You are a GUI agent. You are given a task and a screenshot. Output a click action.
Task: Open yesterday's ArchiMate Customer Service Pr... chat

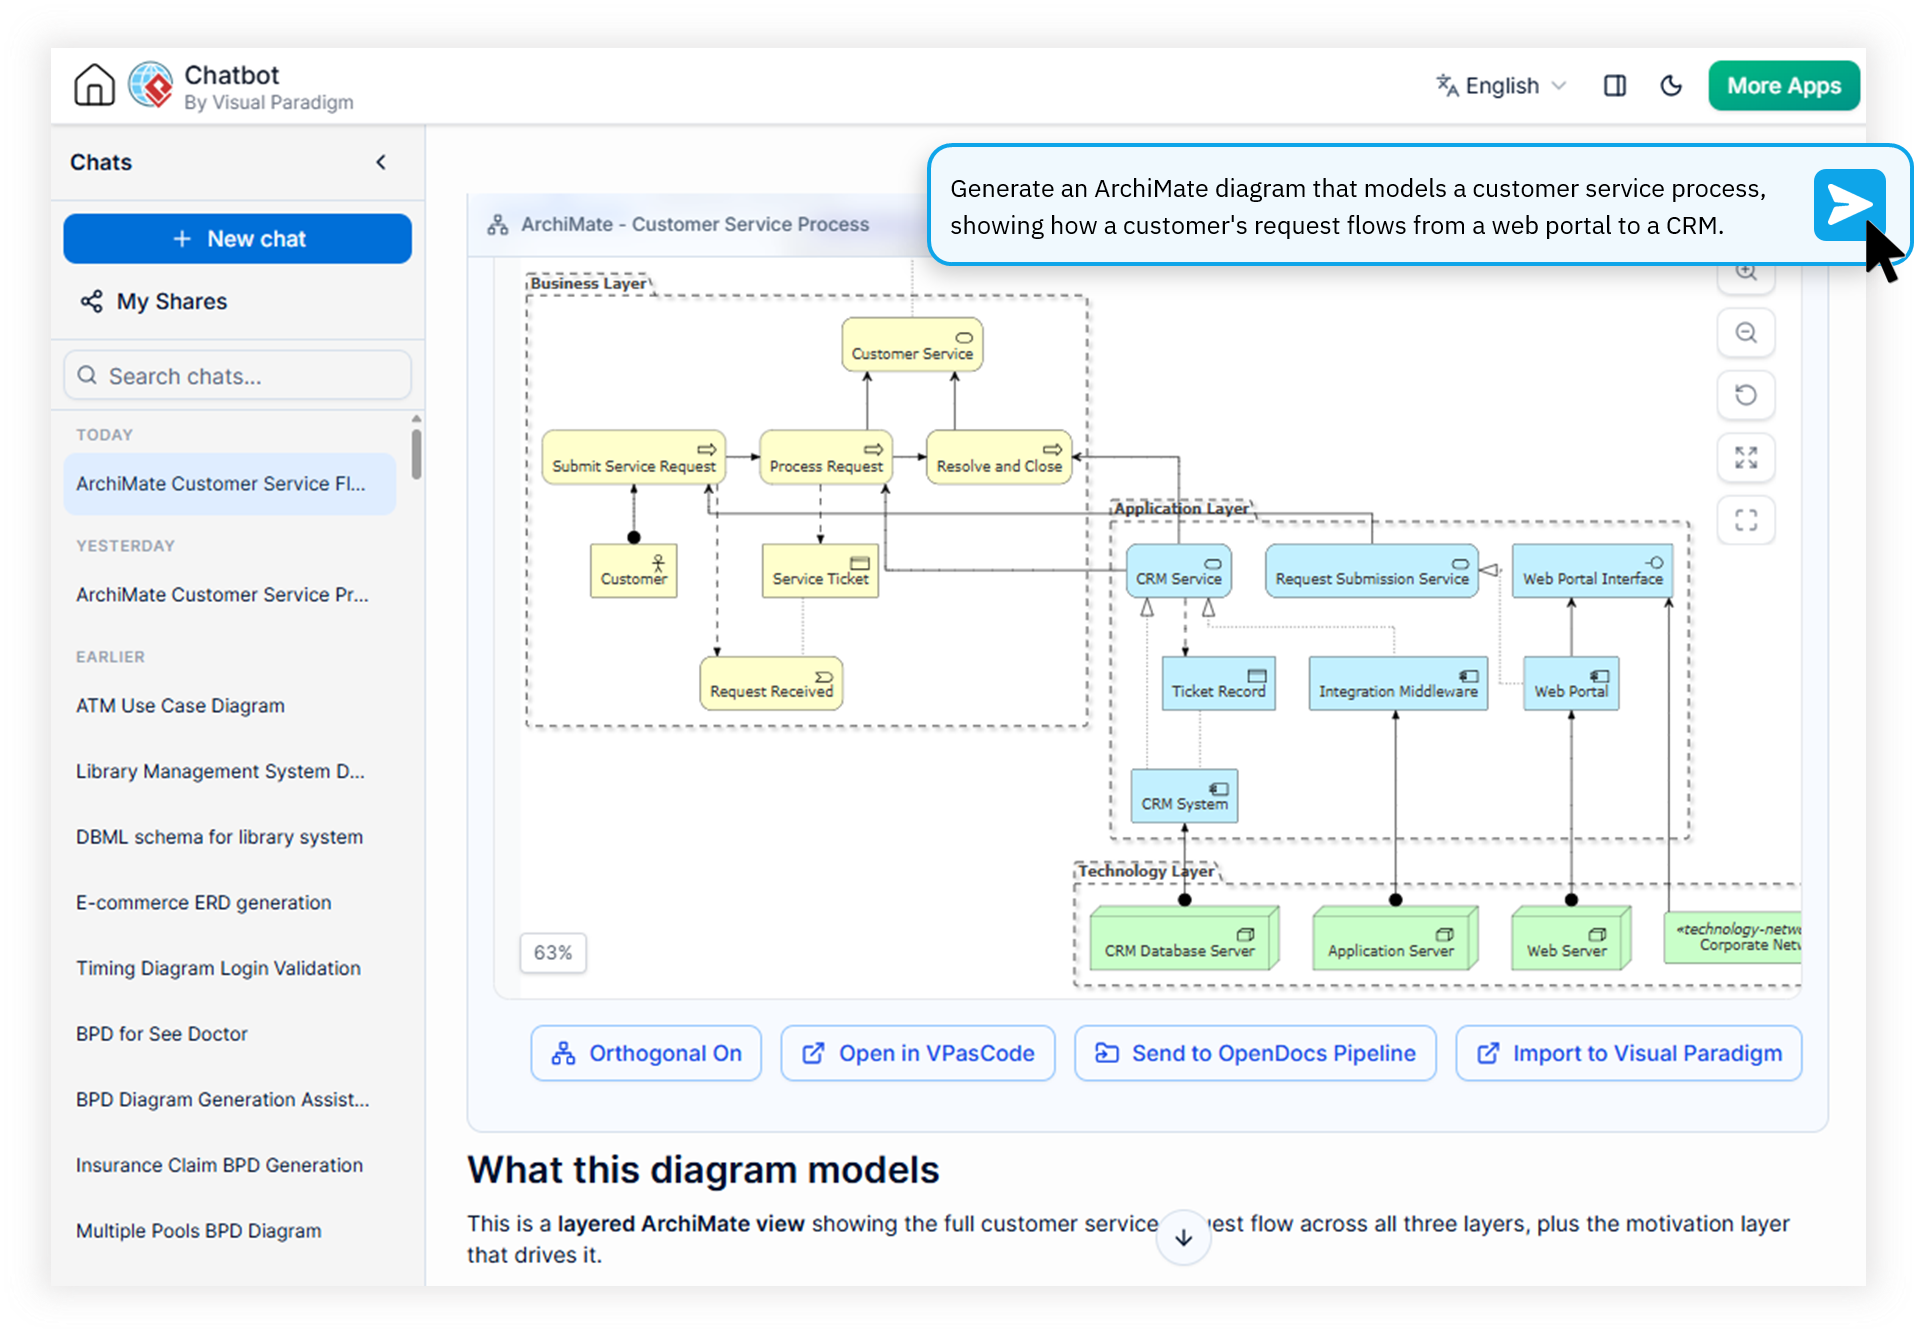(222, 595)
